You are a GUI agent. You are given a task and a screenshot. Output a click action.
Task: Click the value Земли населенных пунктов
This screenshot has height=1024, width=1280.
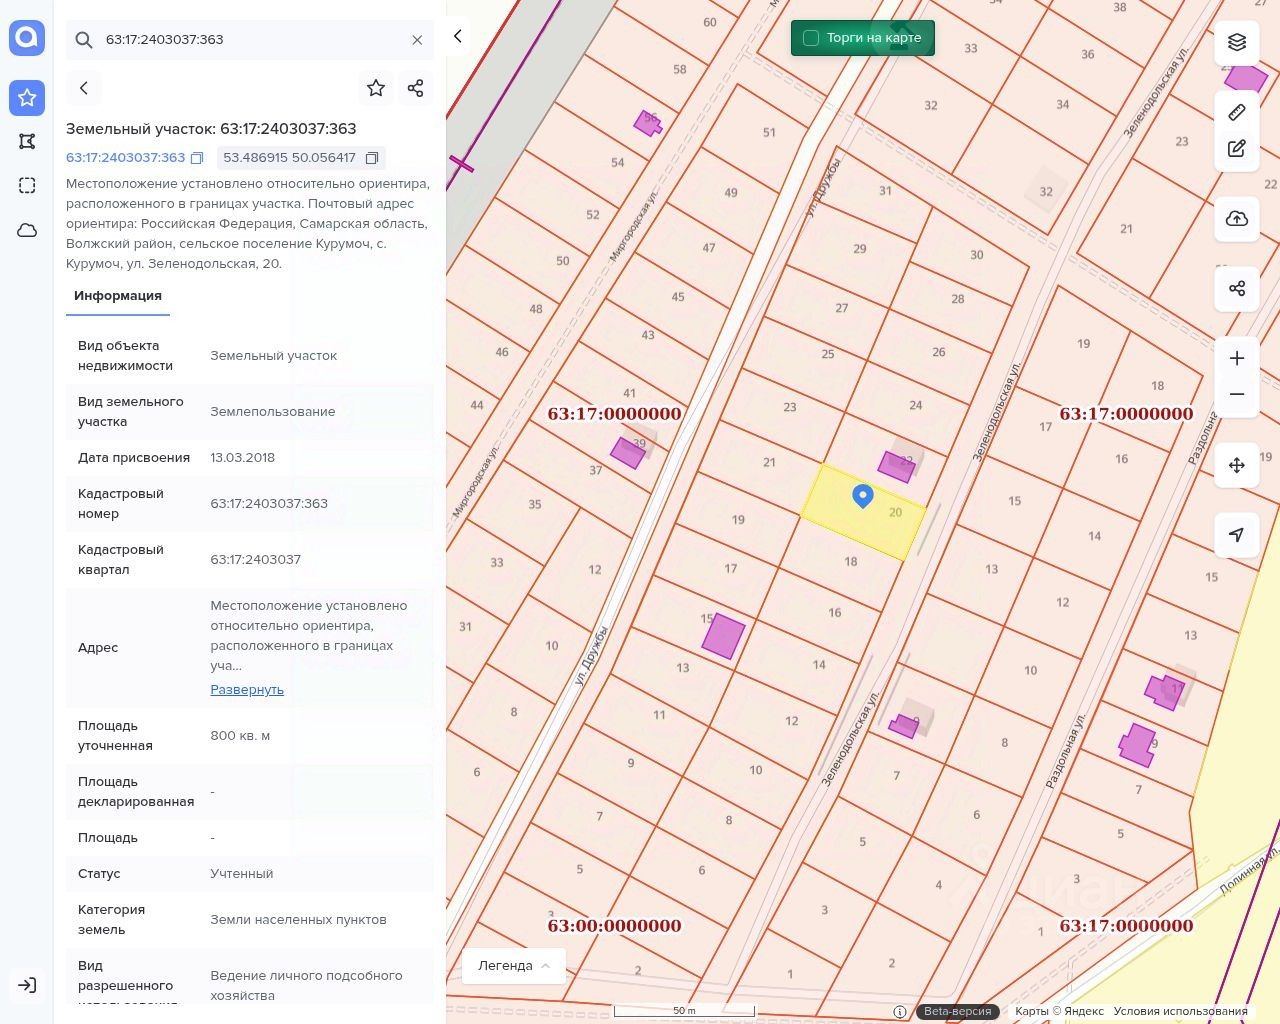click(298, 920)
